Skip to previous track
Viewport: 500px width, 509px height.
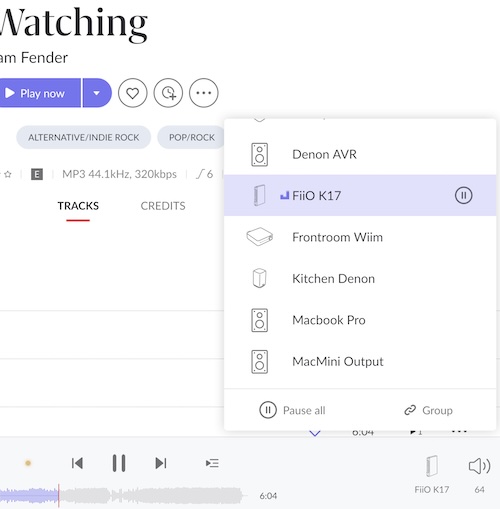pyautogui.click(x=77, y=463)
